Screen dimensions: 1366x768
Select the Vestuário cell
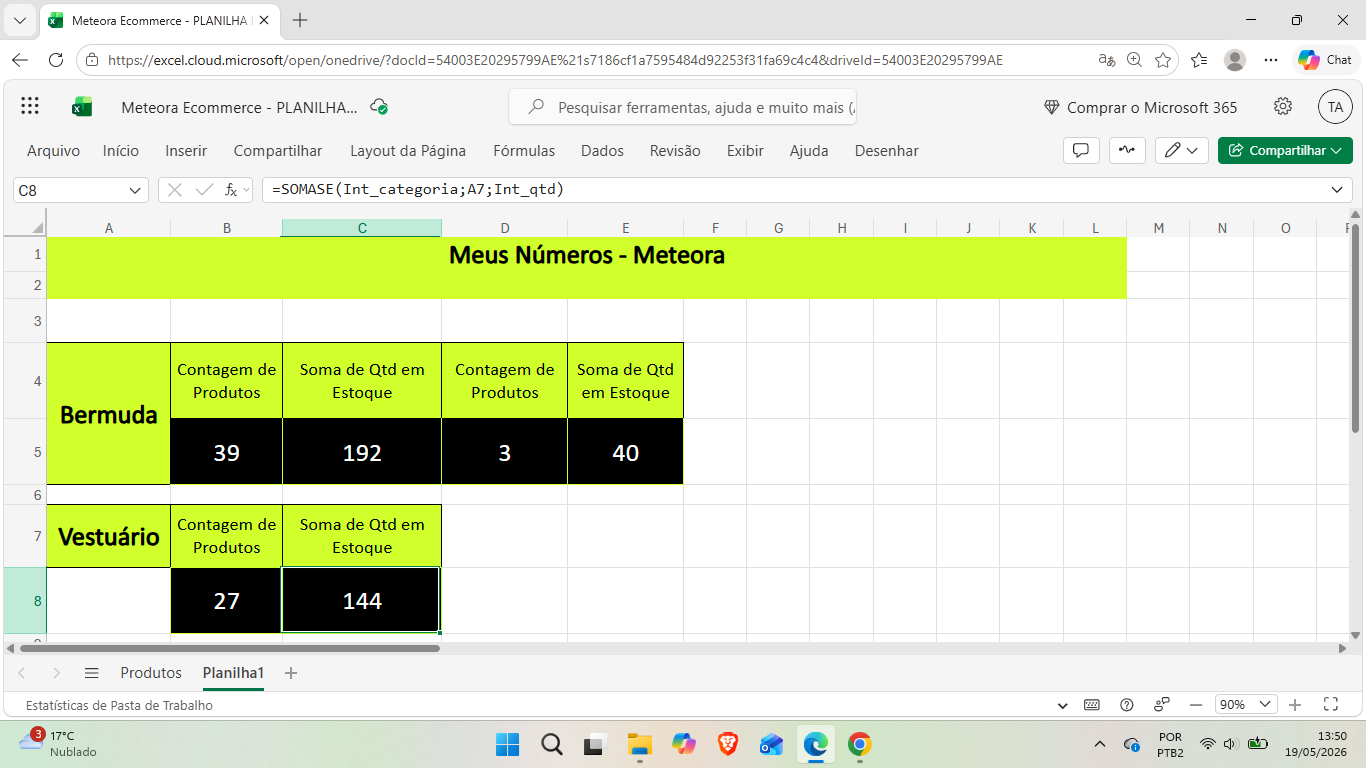click(x=109, y=536)
